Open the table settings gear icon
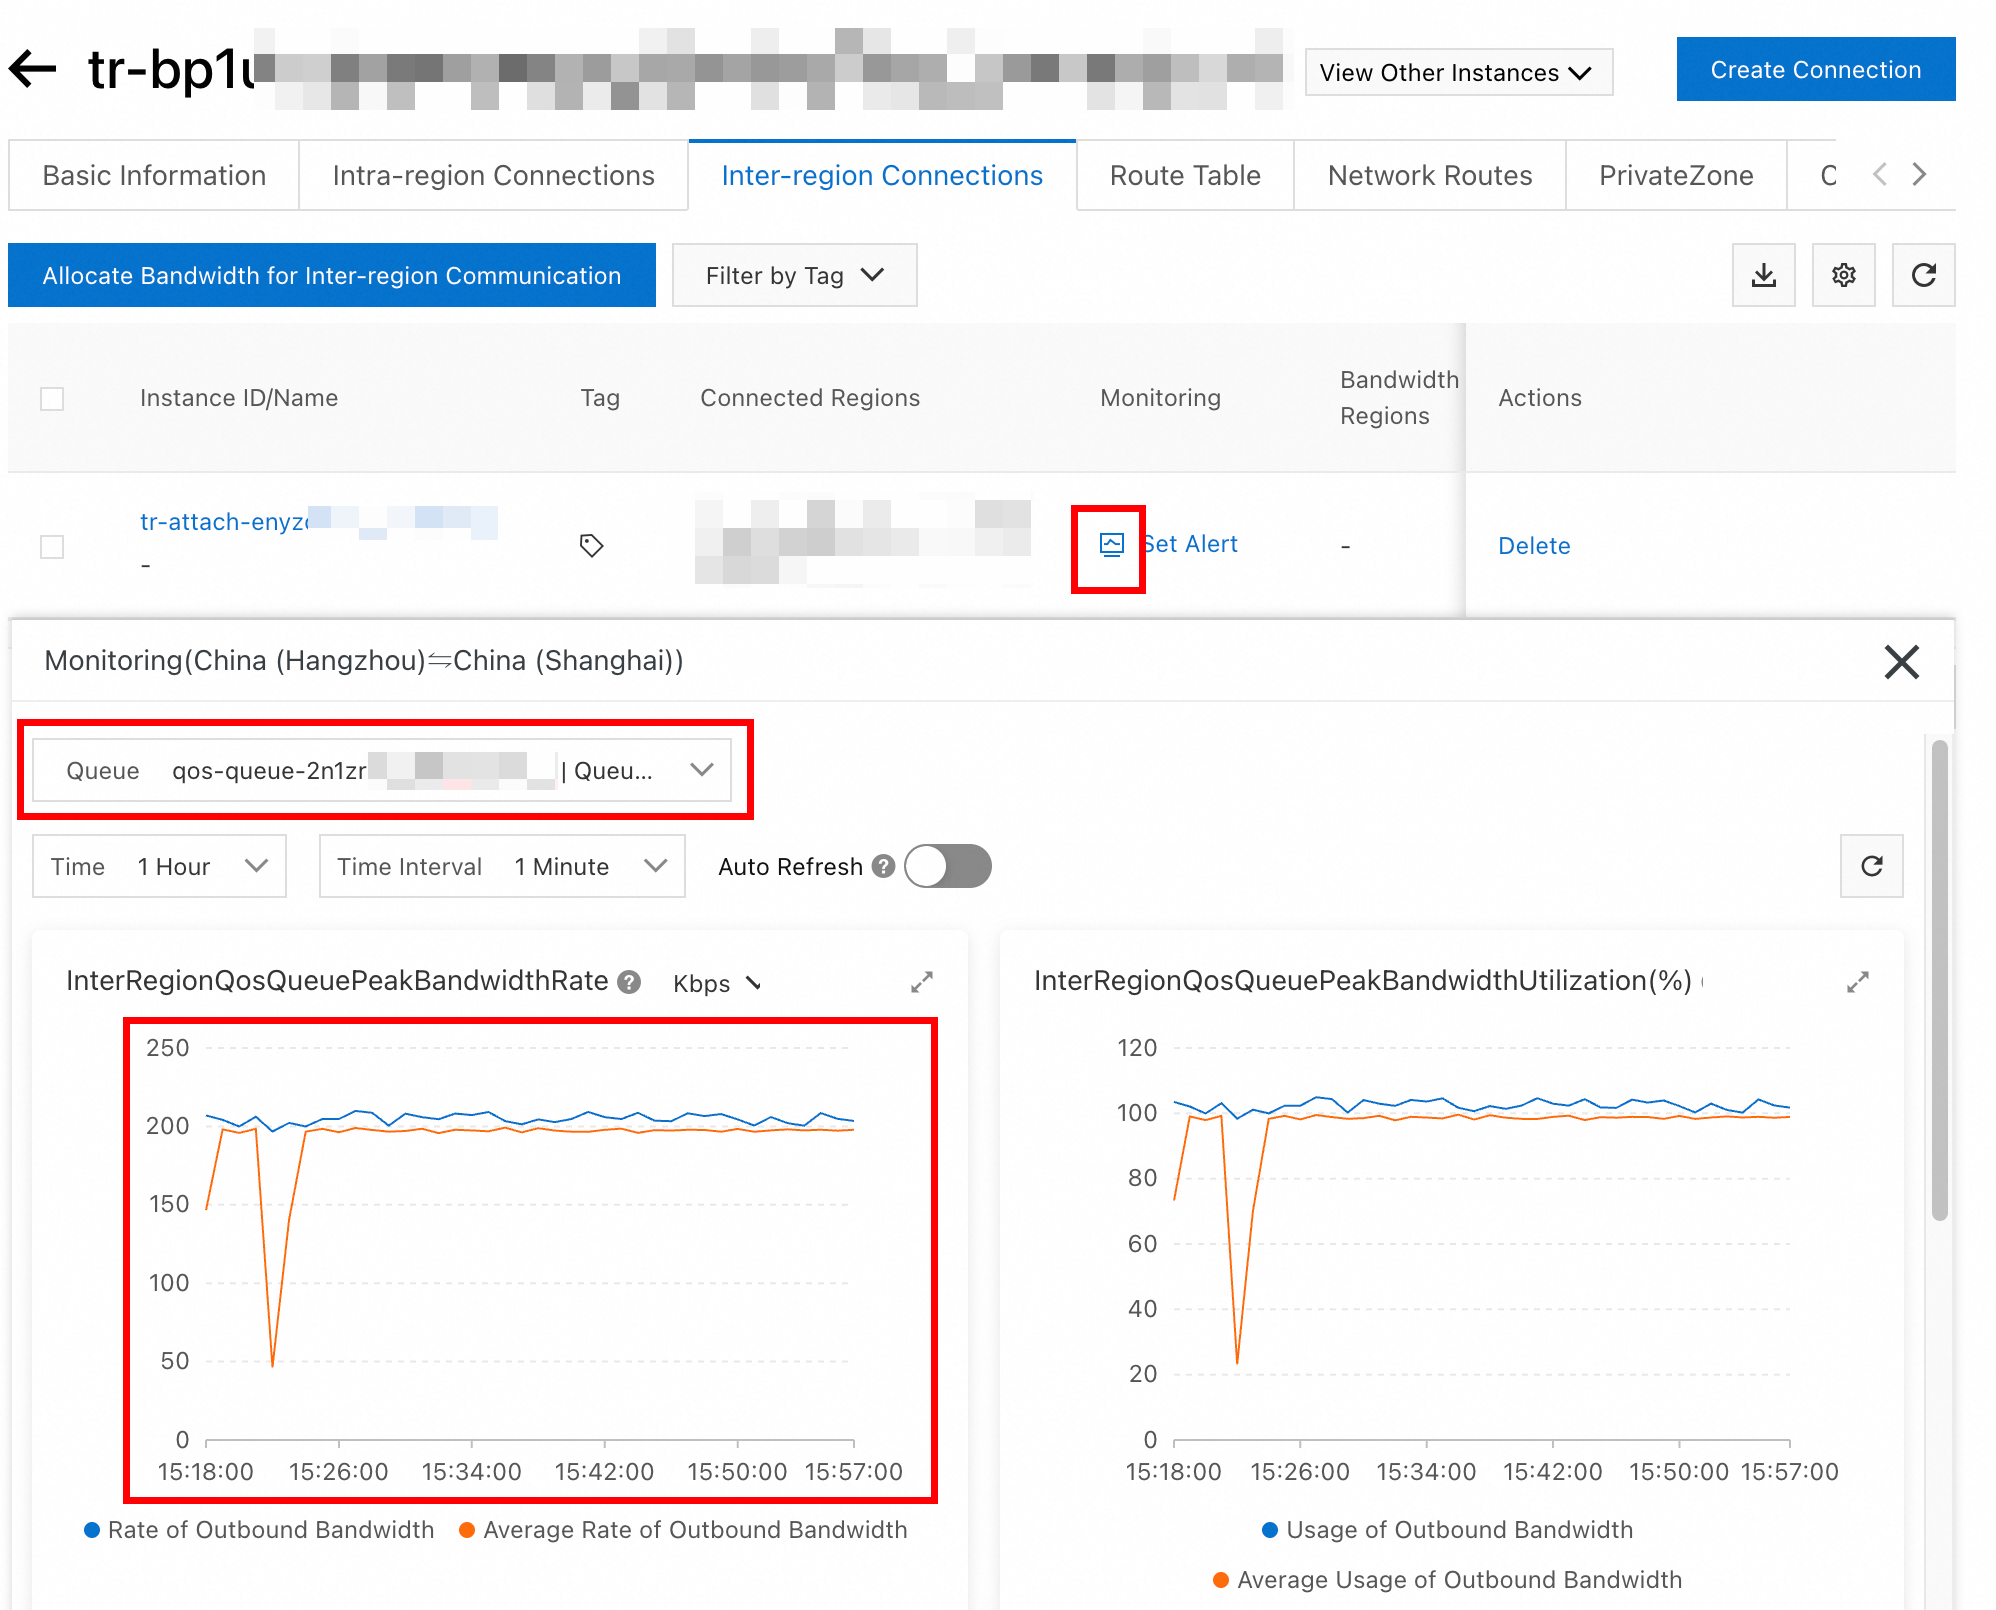The height and width of the screenshot is (1610, 1996). (1843, 275)
